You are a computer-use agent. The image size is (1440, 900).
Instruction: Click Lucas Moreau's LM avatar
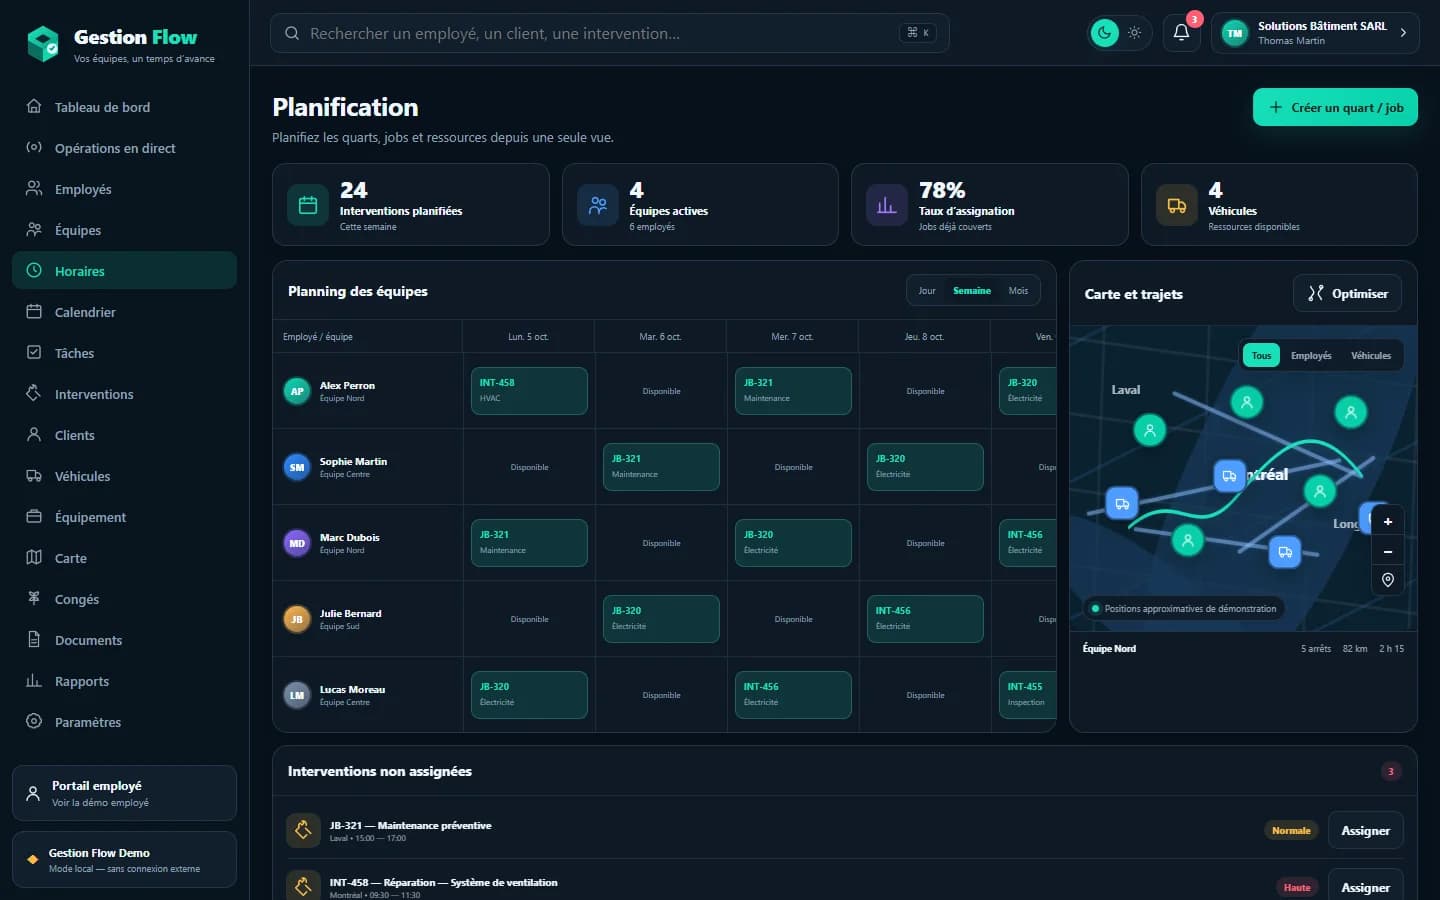click(297, 695)
